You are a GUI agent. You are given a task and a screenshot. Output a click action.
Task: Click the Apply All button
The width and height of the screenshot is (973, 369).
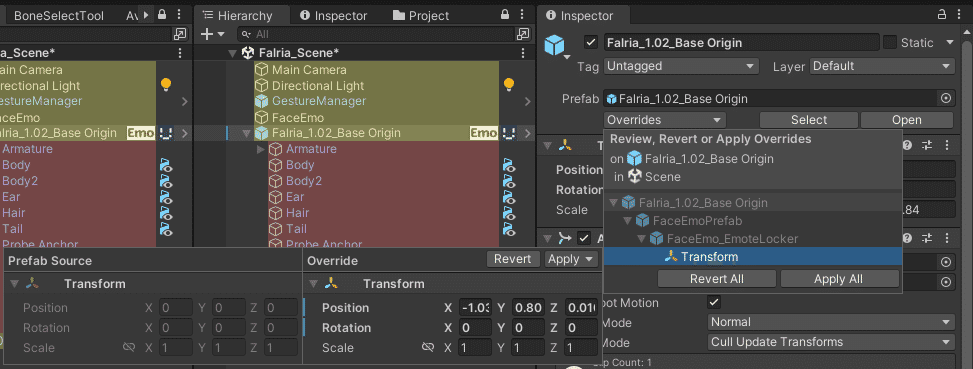click(838, 279)
